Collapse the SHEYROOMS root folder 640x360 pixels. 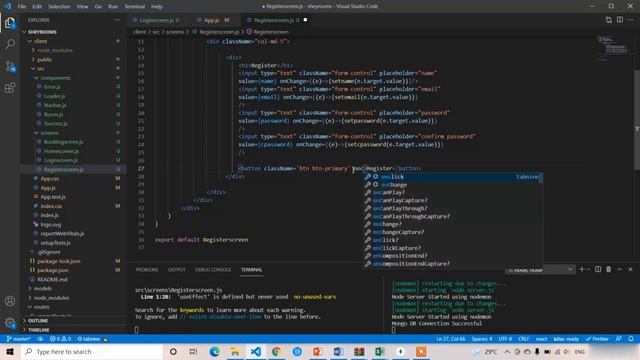[73, 32]
